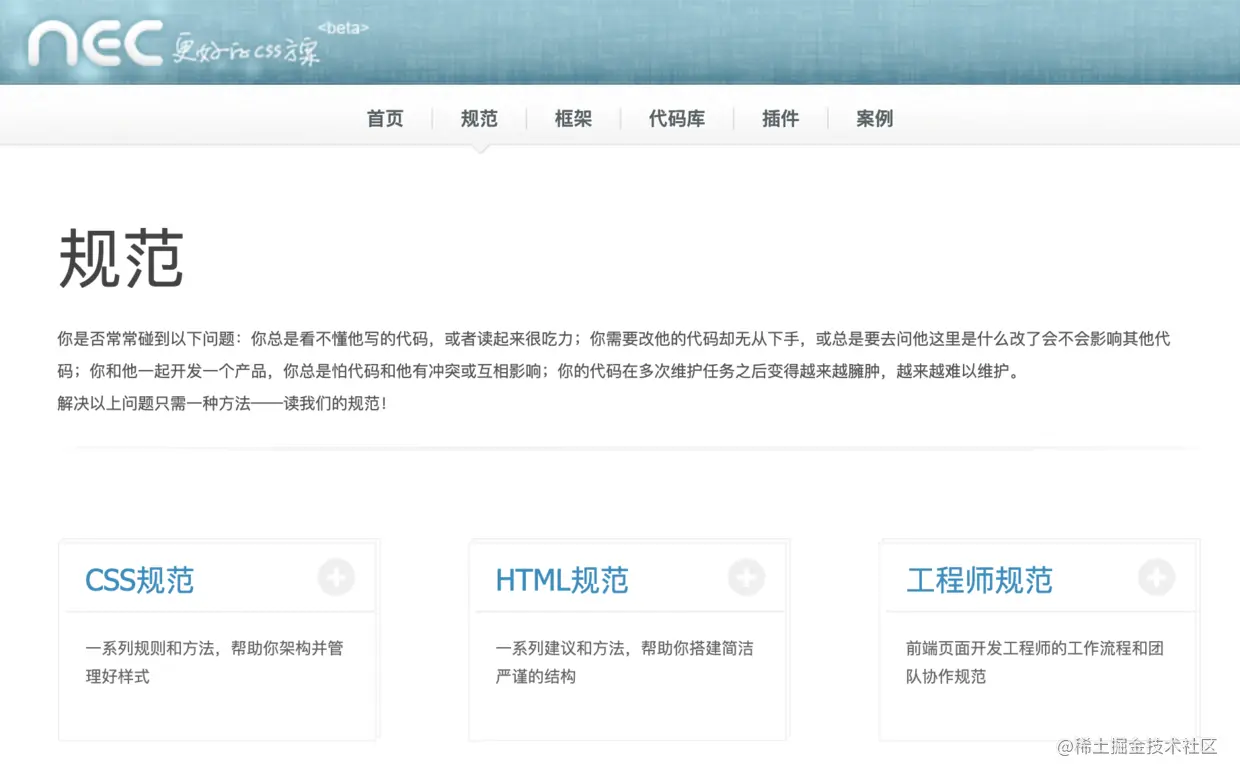The image size is (1240, 779).
Task: Open the plus icon on HTML规范 card
Action: [x=746, y=577]
